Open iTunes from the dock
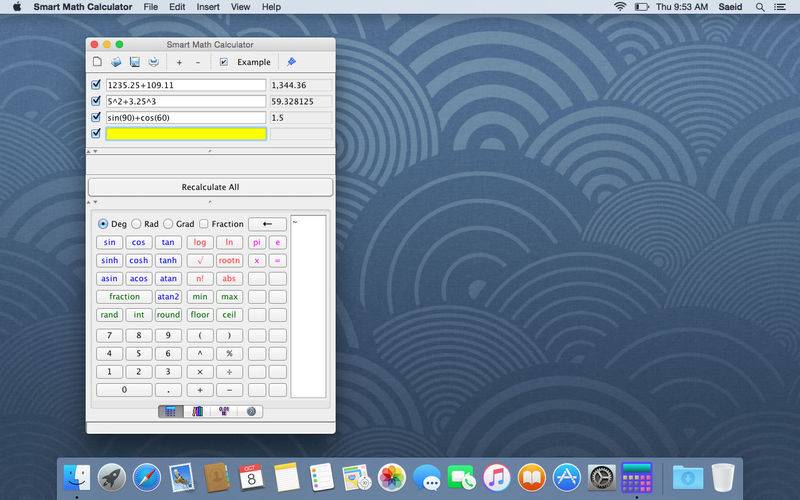Viewport: 800px width, 500px height. (x=496, y=478)
